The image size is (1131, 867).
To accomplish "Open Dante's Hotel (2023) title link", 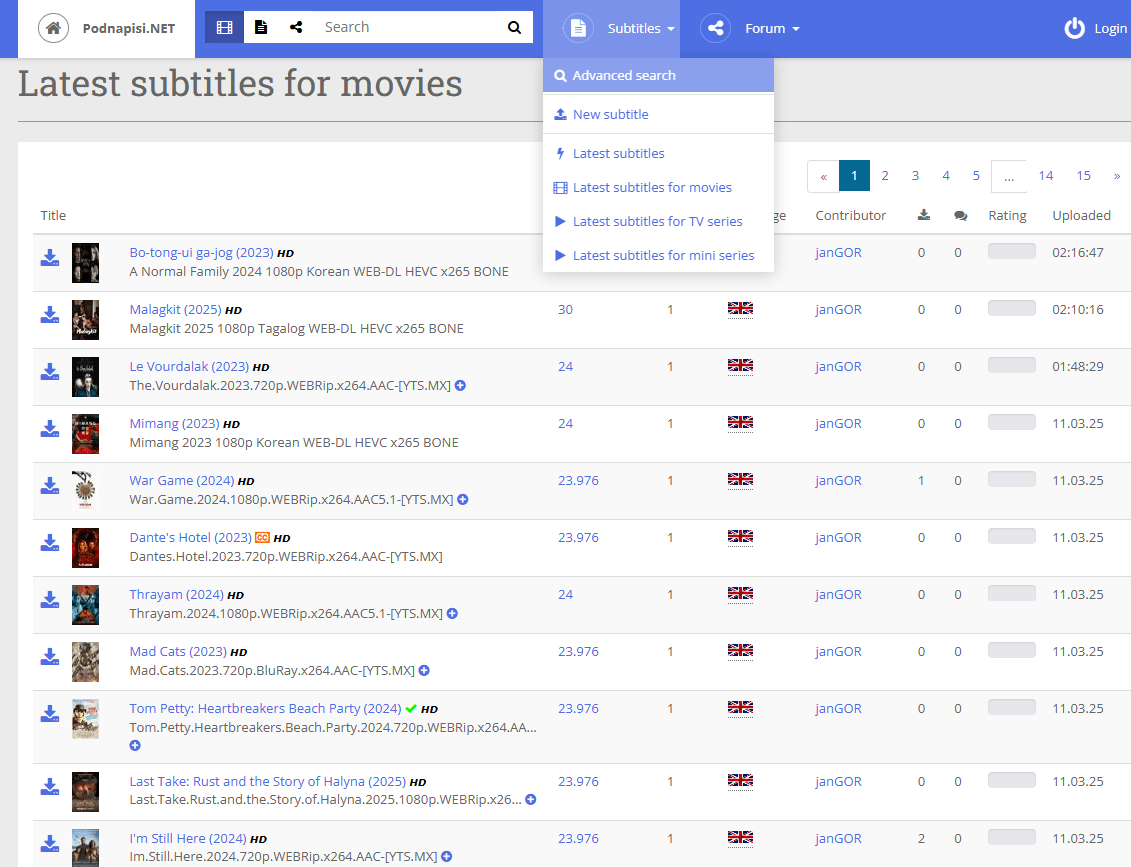I will coord(190,537).
